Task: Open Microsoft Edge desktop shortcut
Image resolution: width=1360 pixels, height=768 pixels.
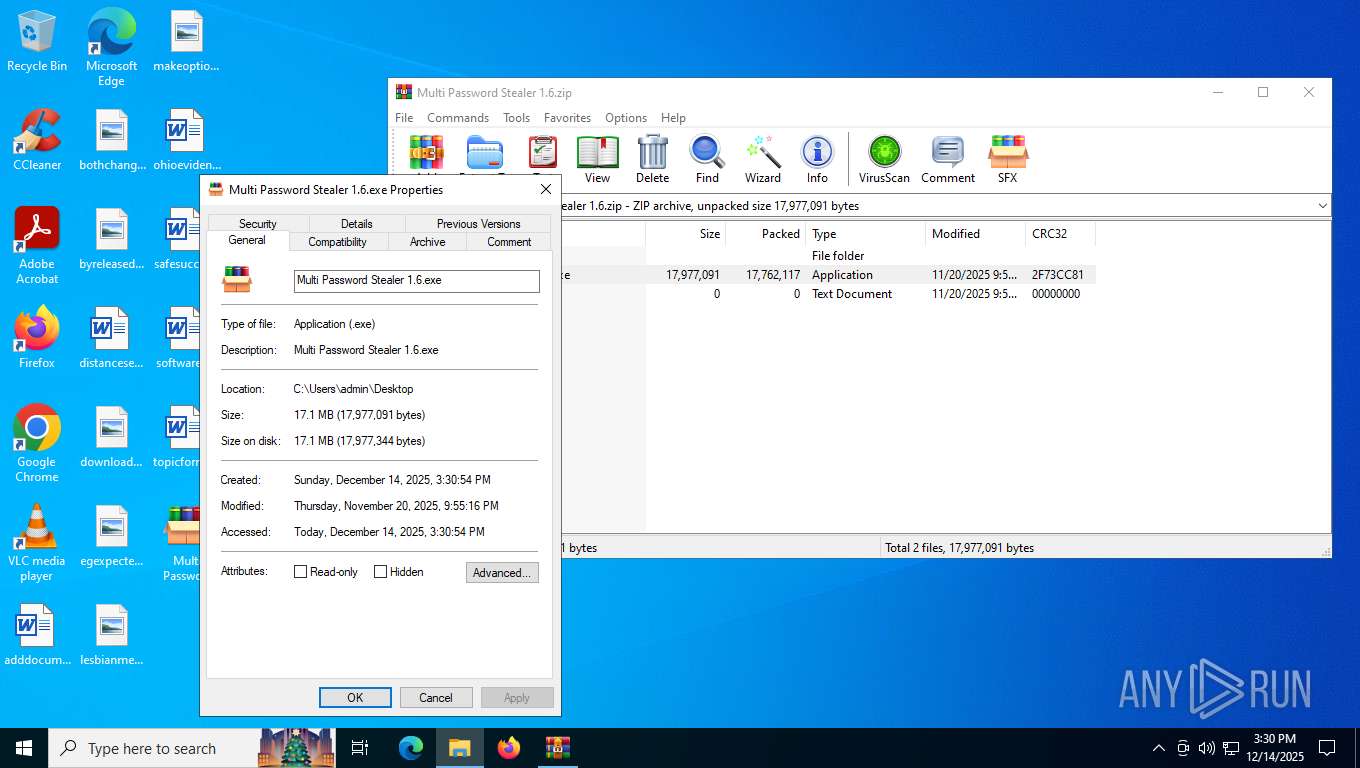Action: [x=111, y=47]
